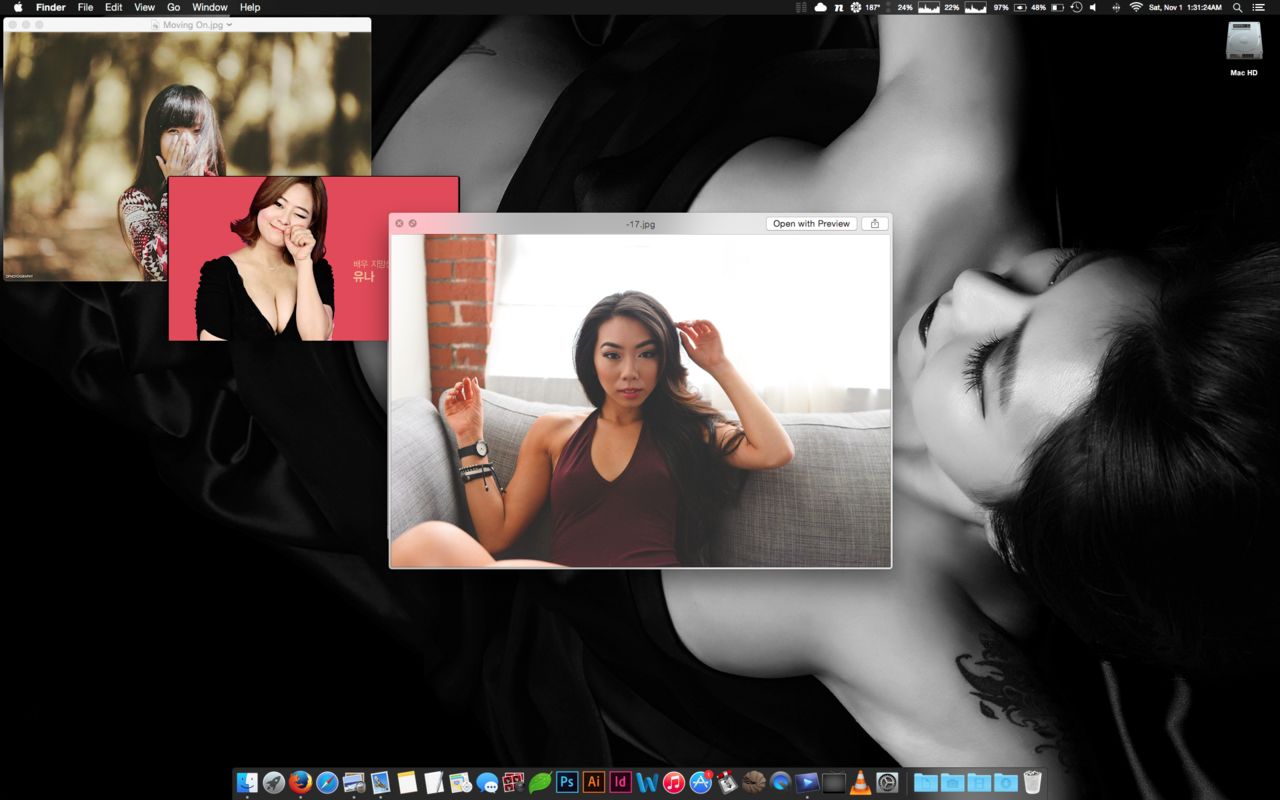Open the File menu
Image resolution: width=1280 pixels, height=800 pixels.
(x=86, y=7)
